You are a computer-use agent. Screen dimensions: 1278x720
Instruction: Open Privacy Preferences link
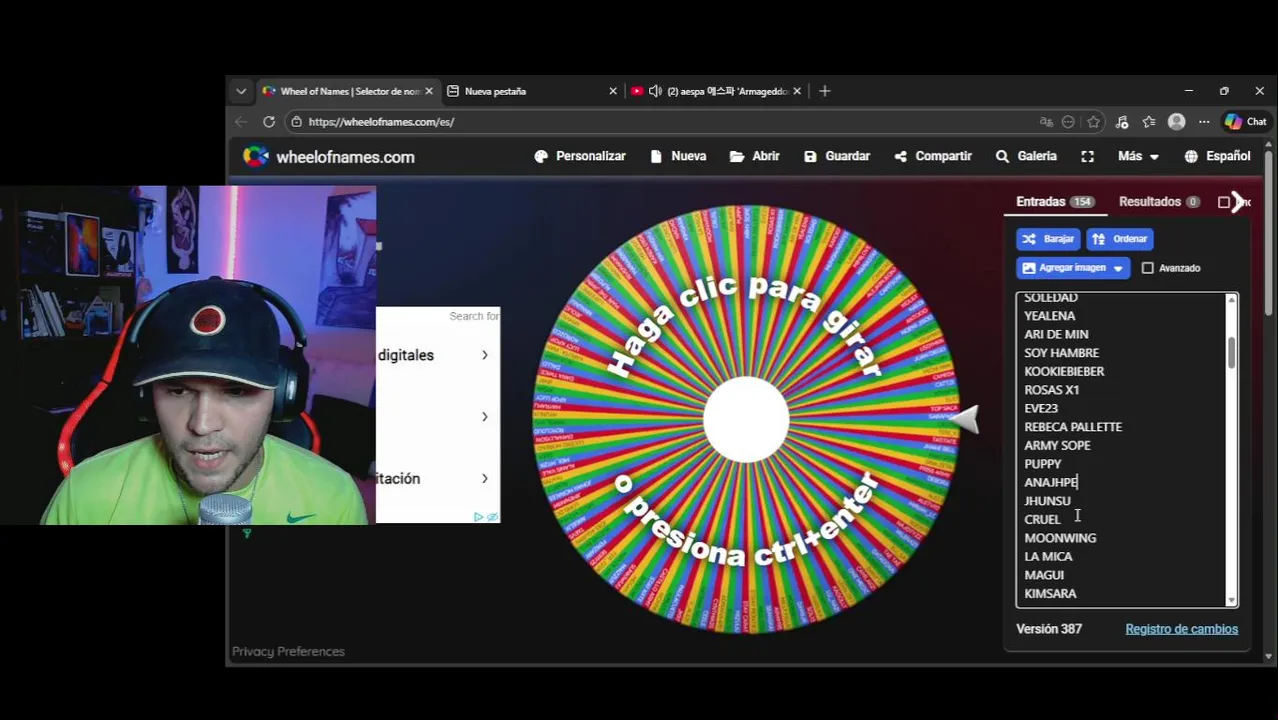pyautogui.click(x=288, y=651)
